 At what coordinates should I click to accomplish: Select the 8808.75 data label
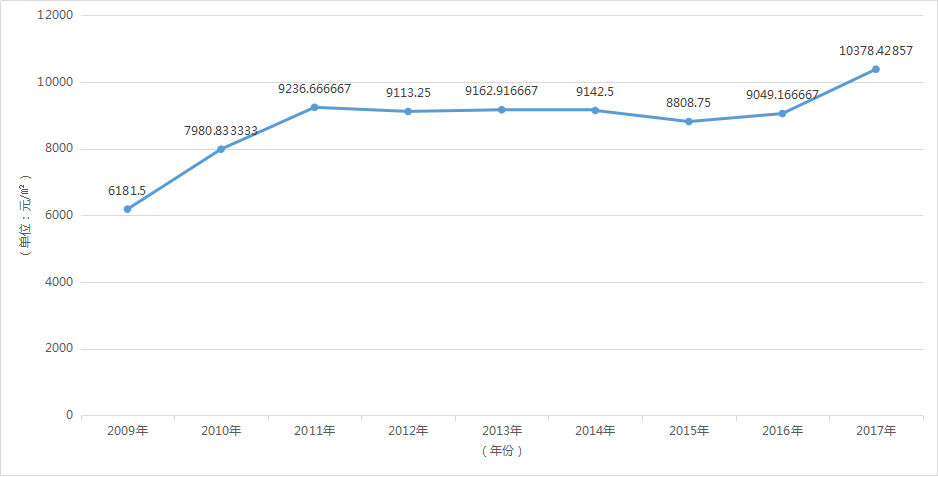(x=689, y=102)
